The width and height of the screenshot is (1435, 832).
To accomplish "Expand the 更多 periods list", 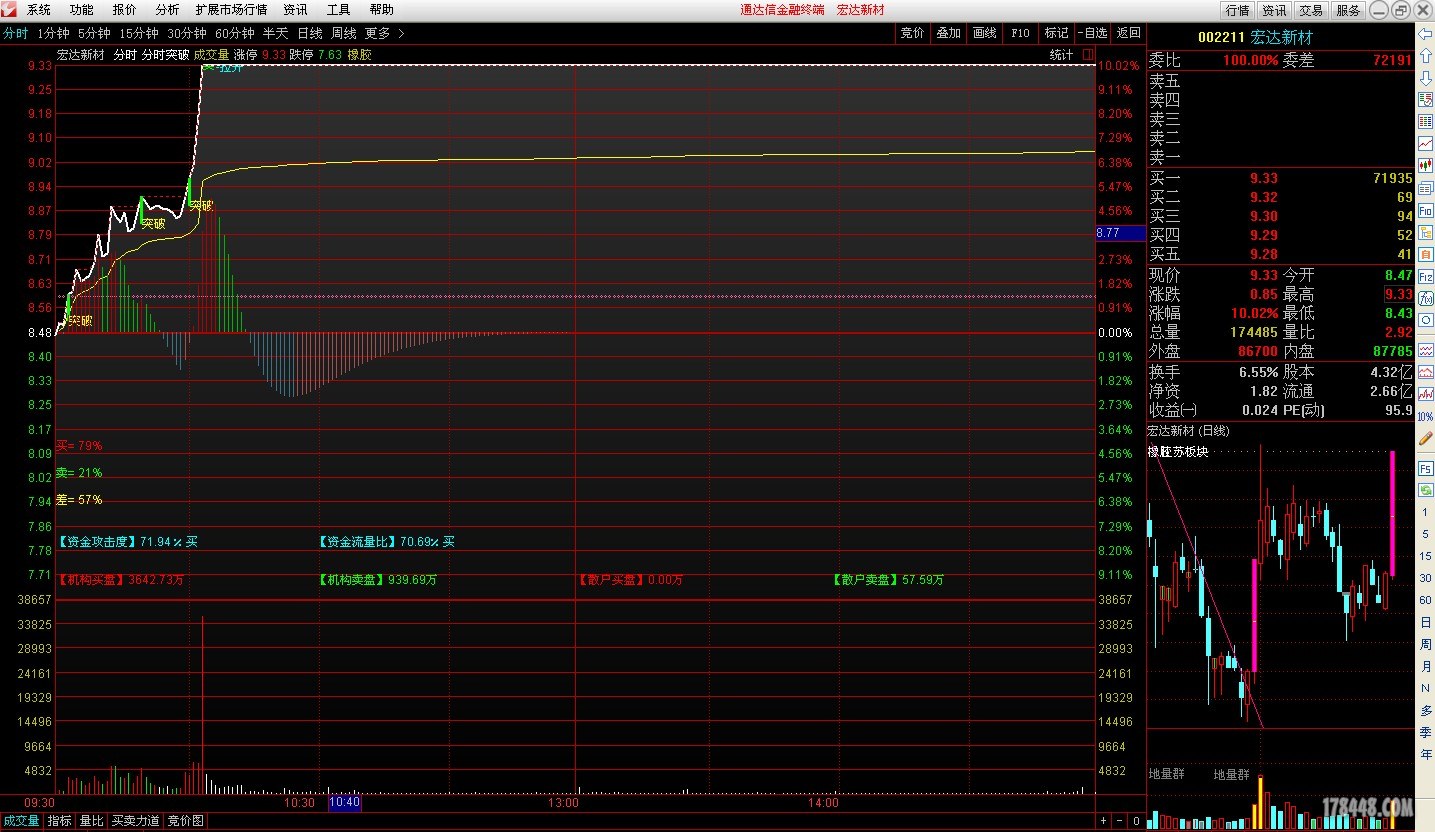I will 385,33.
